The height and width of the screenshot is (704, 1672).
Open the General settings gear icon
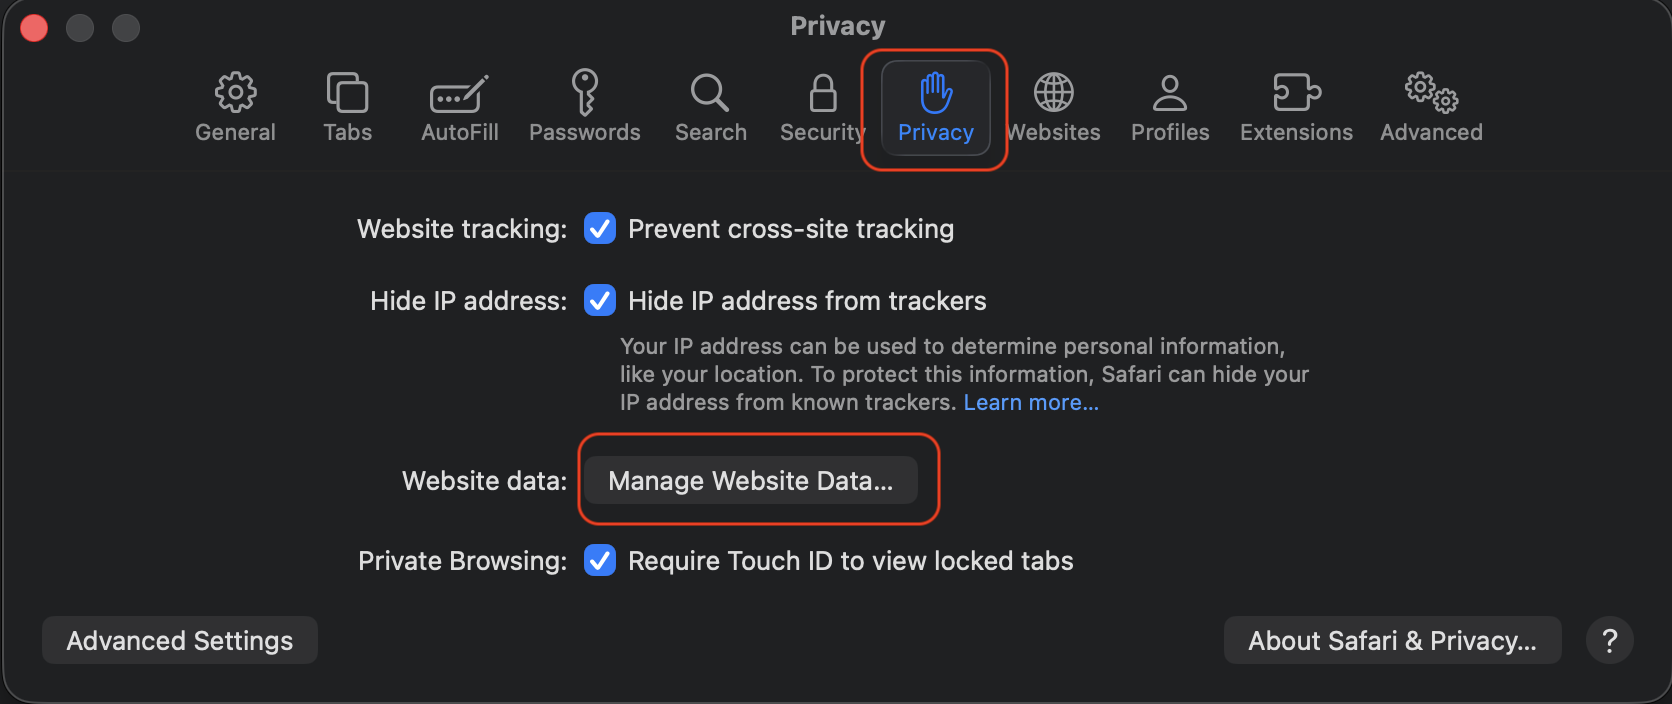point(235,93)
